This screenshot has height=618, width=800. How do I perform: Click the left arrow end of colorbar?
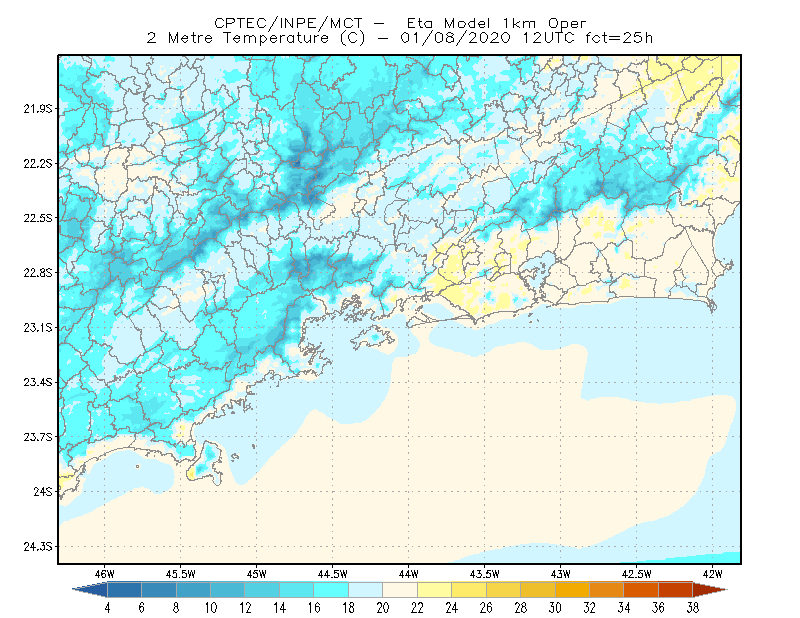point(90,590)
